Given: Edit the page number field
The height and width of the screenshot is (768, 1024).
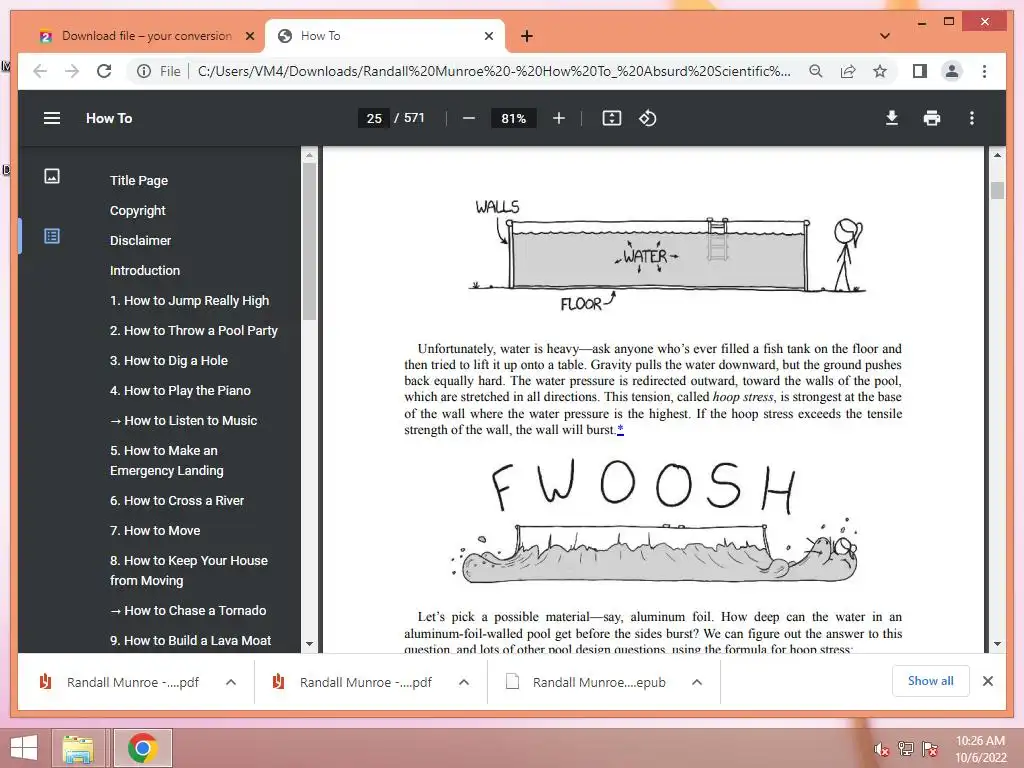Looking at the screenshot, I should [374, 118].
